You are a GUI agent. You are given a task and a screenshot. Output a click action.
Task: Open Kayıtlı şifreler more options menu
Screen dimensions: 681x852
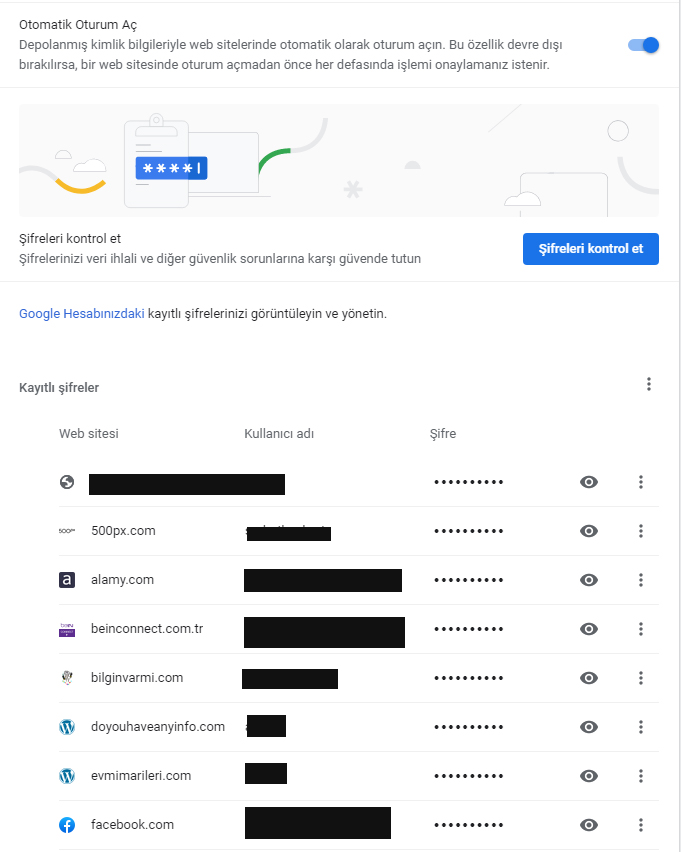pyautogui.click(x=648, y=384)
